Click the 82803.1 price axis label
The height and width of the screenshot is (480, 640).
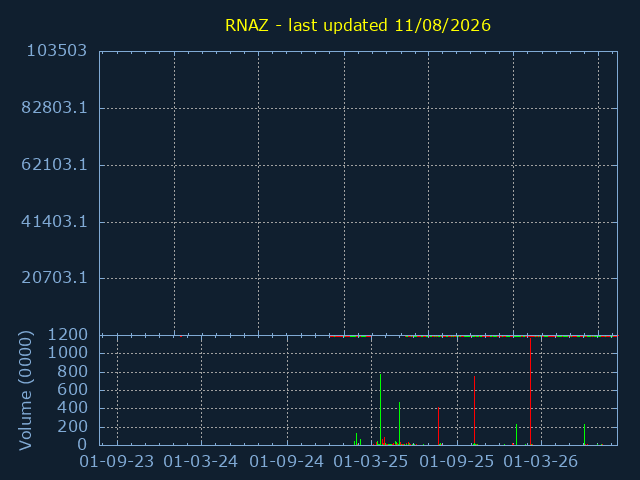coord(54,108)
